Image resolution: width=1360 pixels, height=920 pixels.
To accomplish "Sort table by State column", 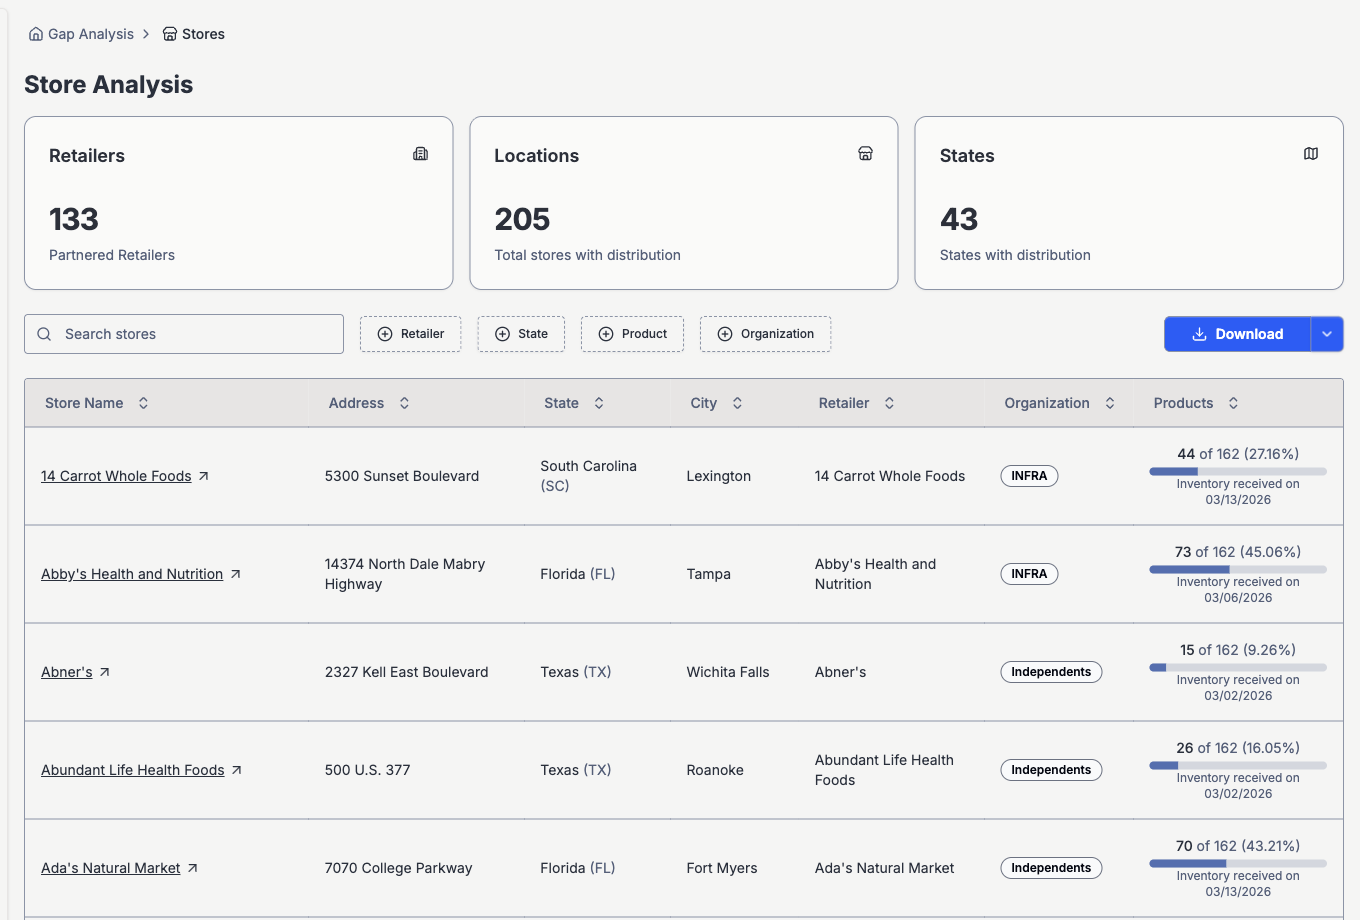I will click(x=574, y=403).
